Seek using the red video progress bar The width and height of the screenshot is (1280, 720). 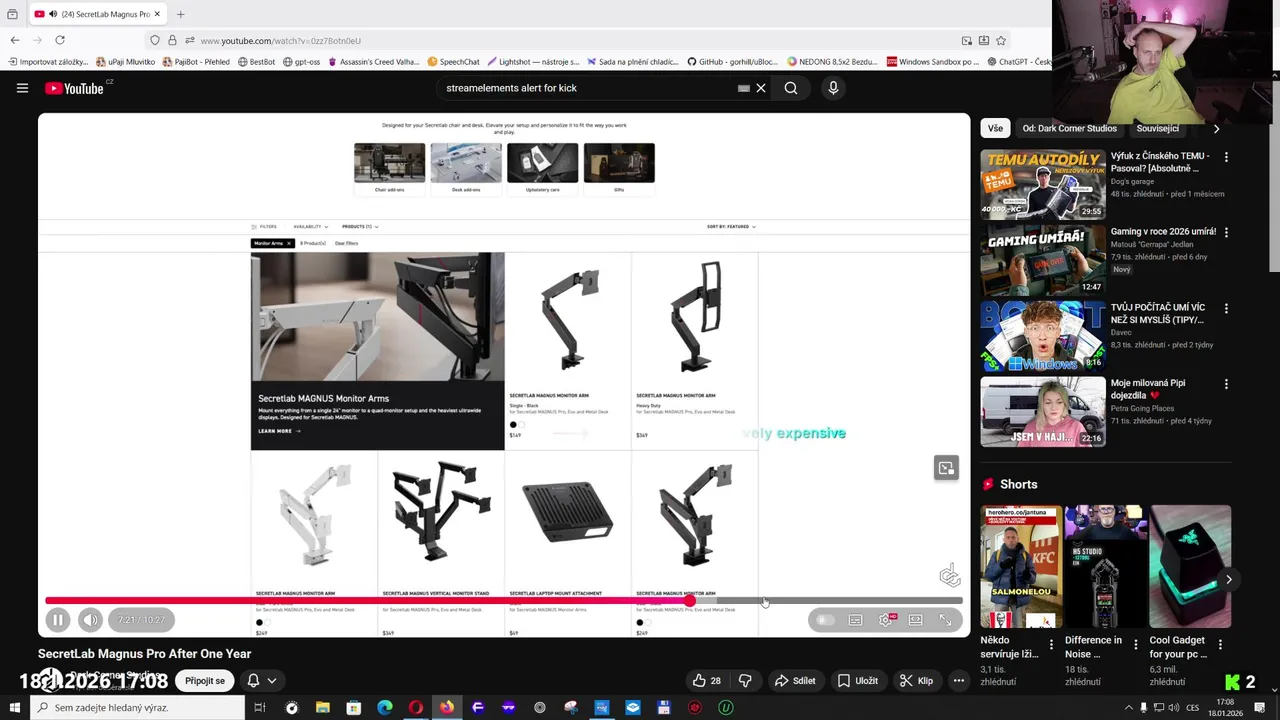click(504, 601)
